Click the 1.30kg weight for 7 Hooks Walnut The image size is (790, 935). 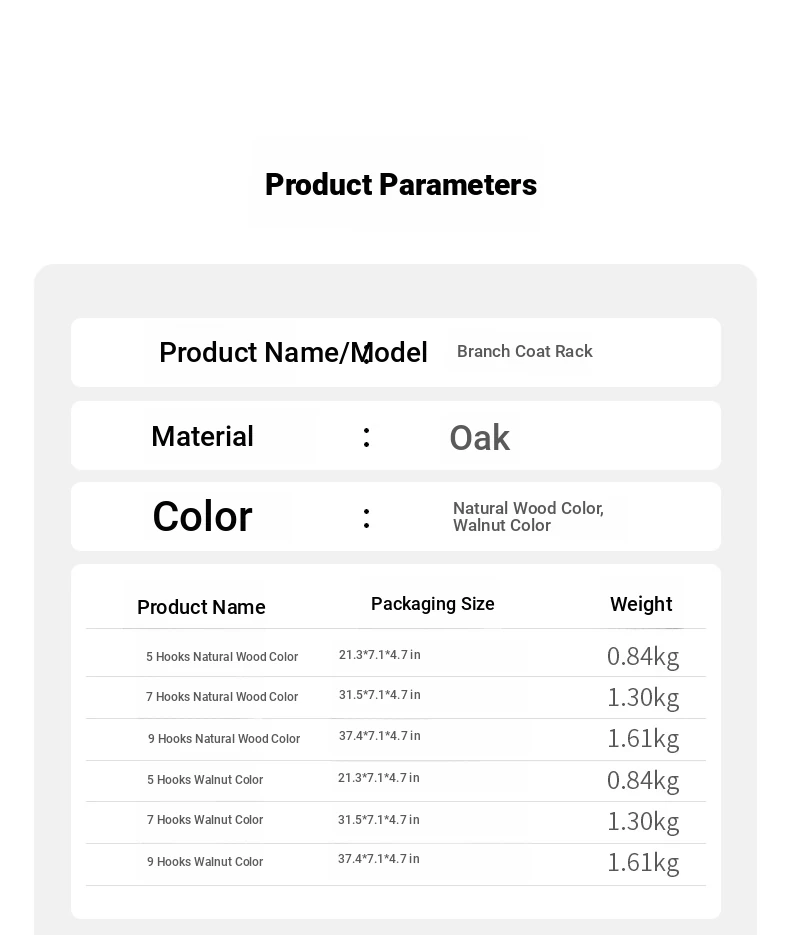(643, 822)
